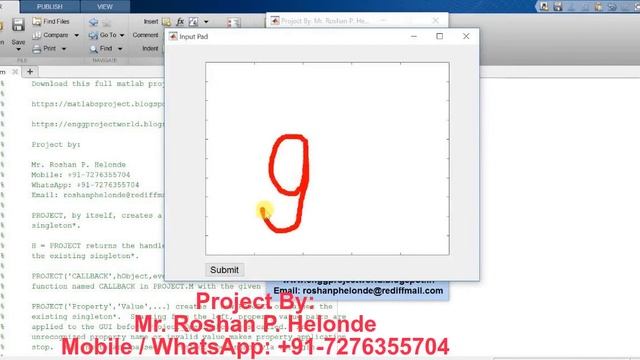The width and height of the screenshot is (640, 360).
Task: Click the matlabproject.blogspot URL comment line
Action: (98, 104)
